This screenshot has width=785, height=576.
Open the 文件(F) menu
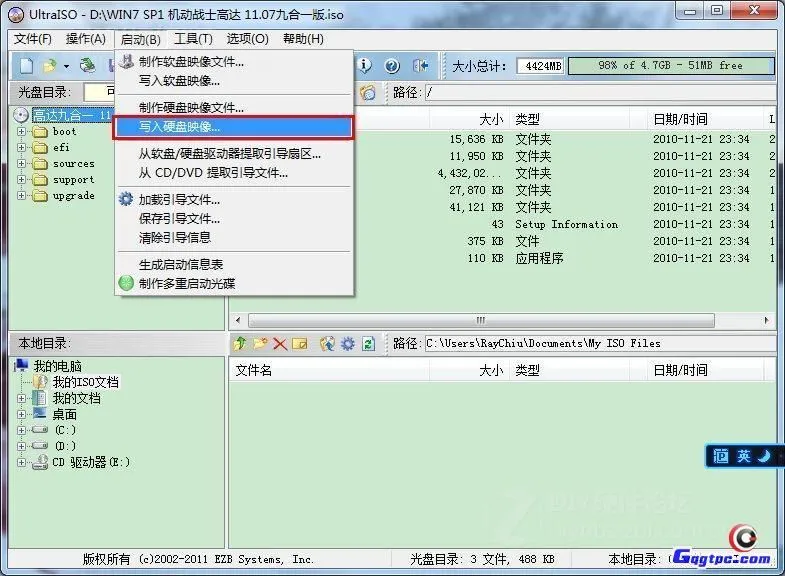click(x=33, y=39)
